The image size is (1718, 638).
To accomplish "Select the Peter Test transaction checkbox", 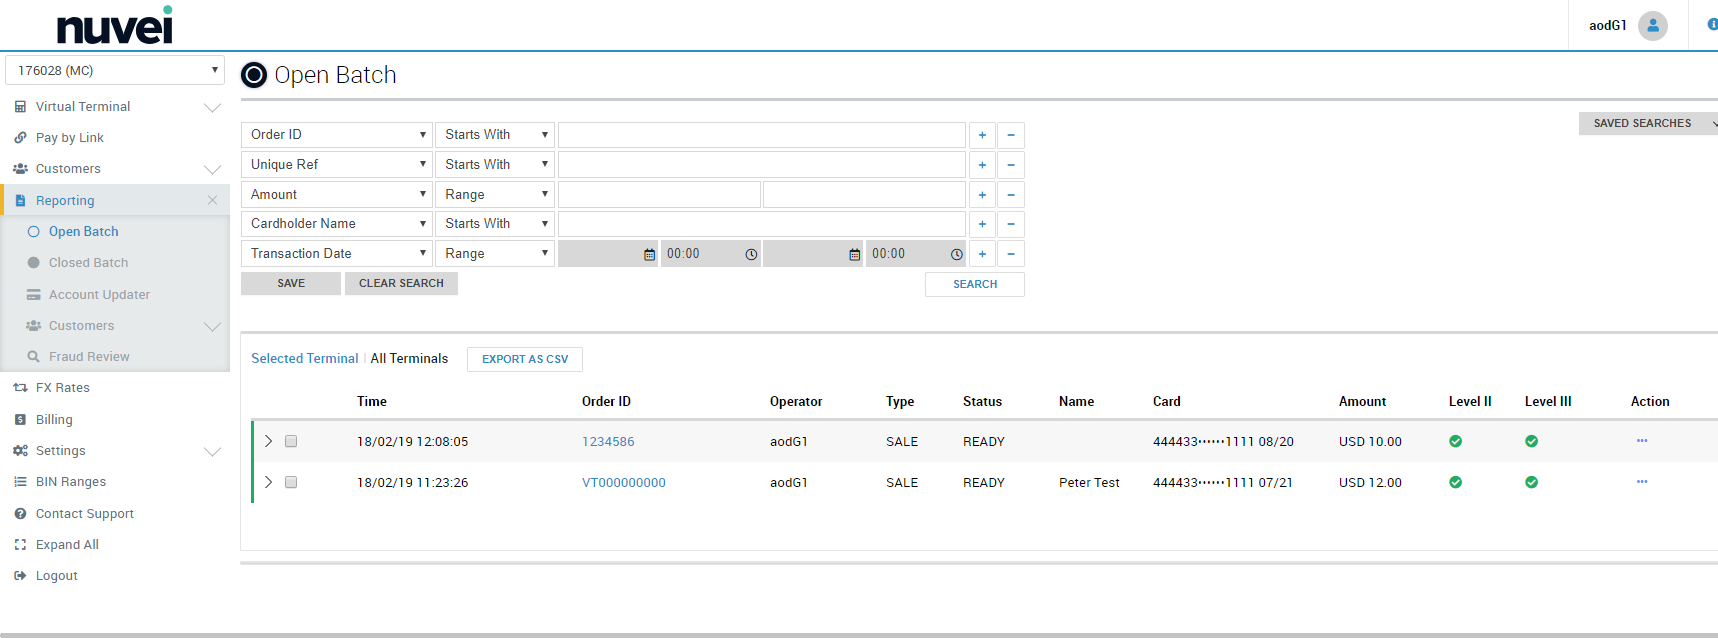I will 291,482.
